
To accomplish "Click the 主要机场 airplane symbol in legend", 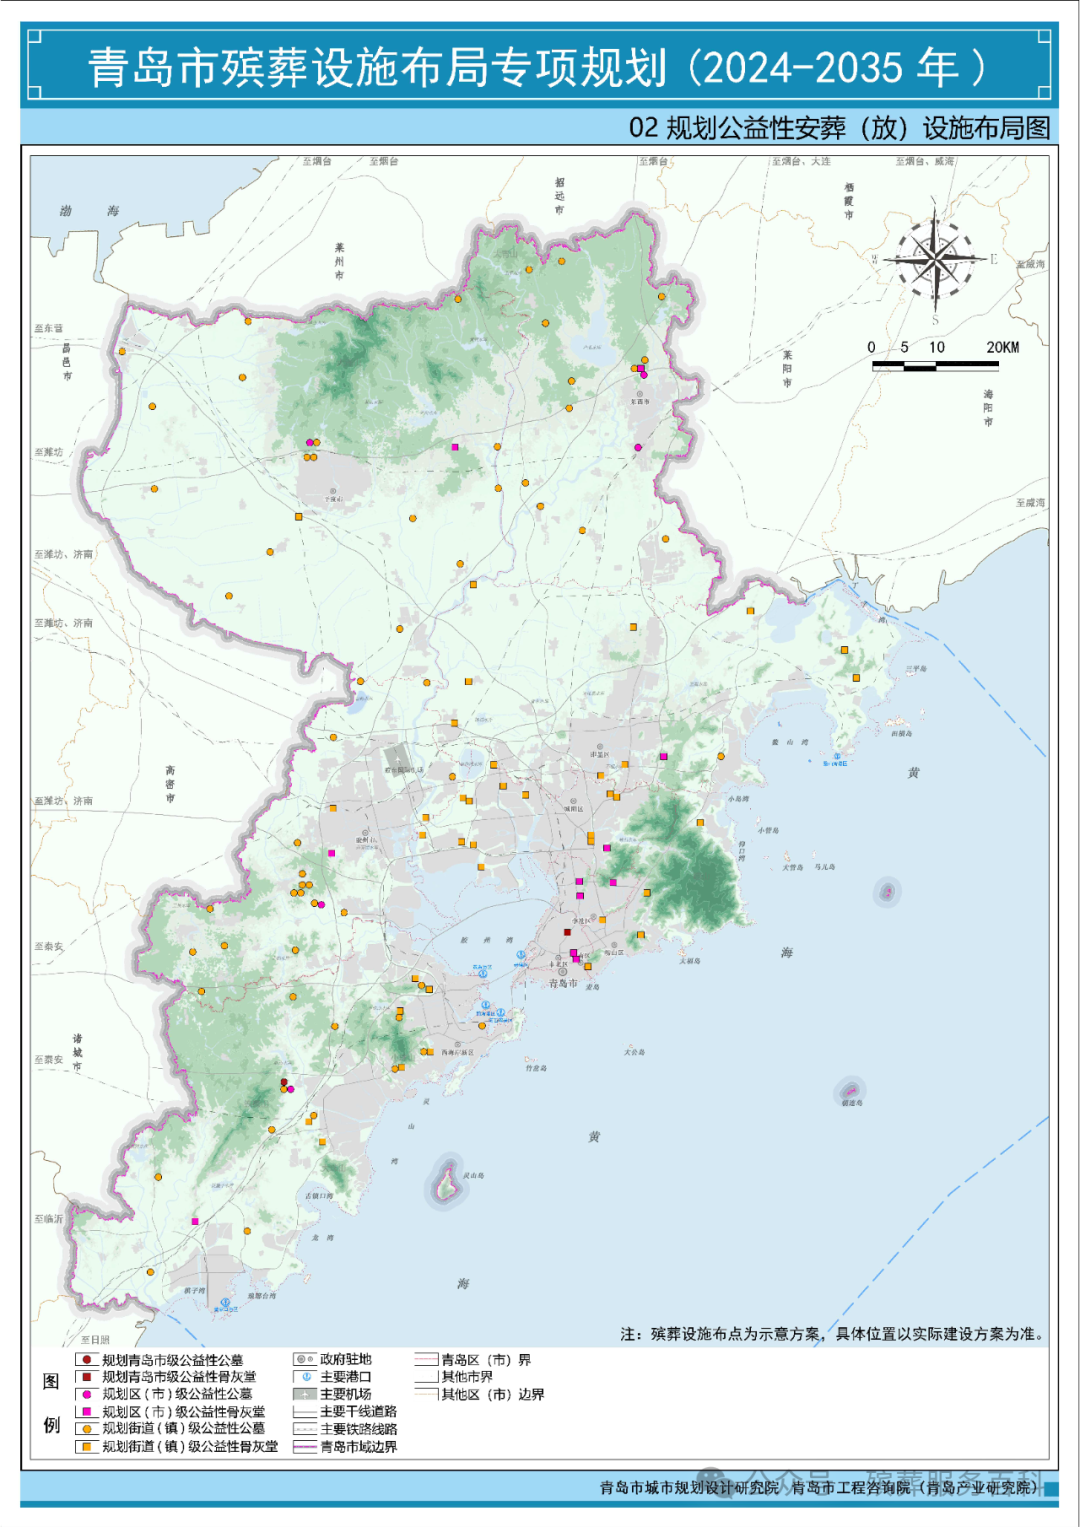I will click(x=305, y=1394).
